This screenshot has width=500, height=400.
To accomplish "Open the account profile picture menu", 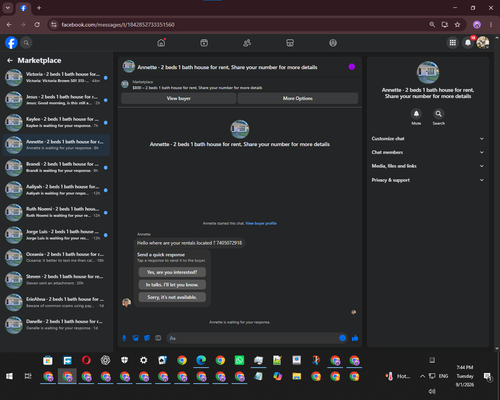I will point(483,43).
